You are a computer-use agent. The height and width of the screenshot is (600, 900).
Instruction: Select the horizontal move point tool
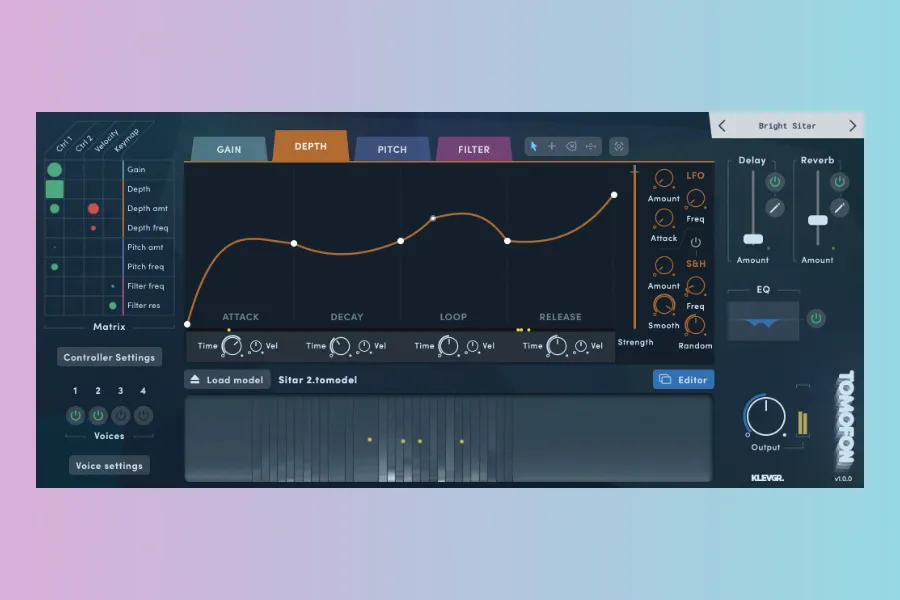[x=591, y=146]
